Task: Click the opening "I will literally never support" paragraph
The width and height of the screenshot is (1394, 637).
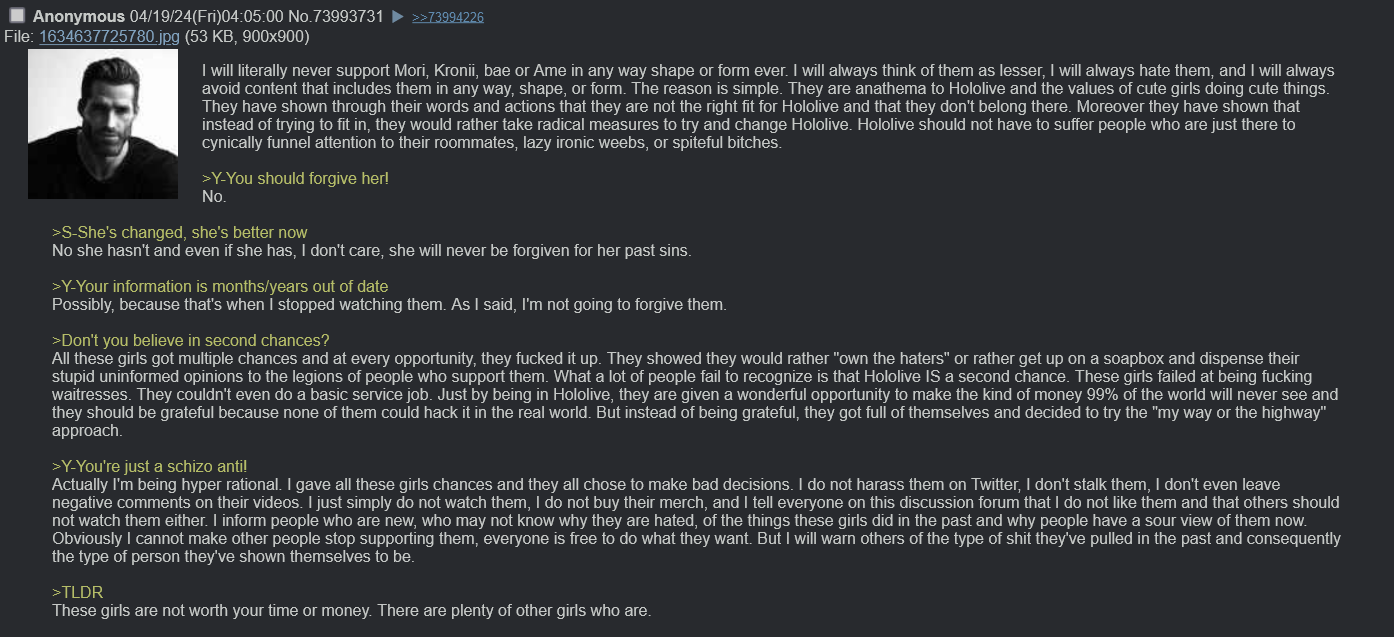Action: click(768, 106)
